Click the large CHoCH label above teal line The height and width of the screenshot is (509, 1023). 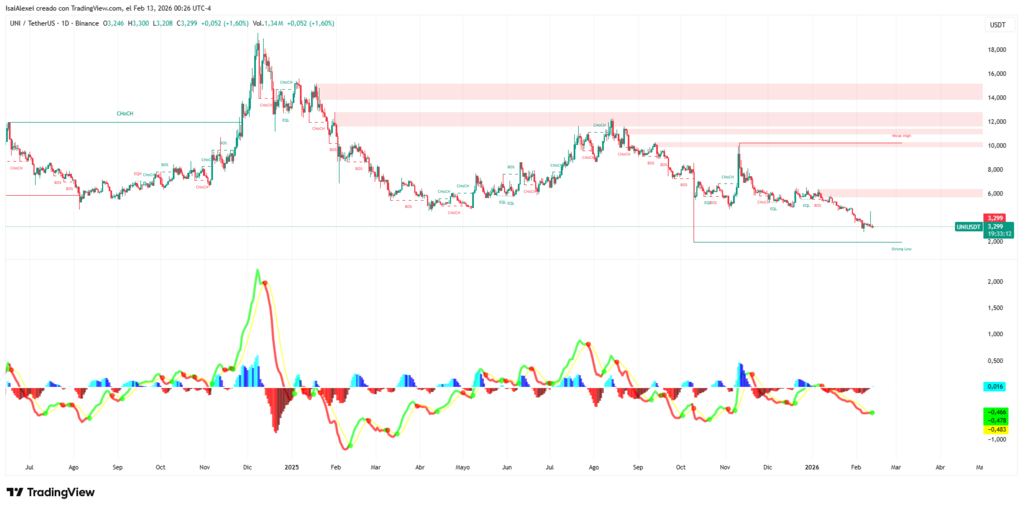[125, 114]
